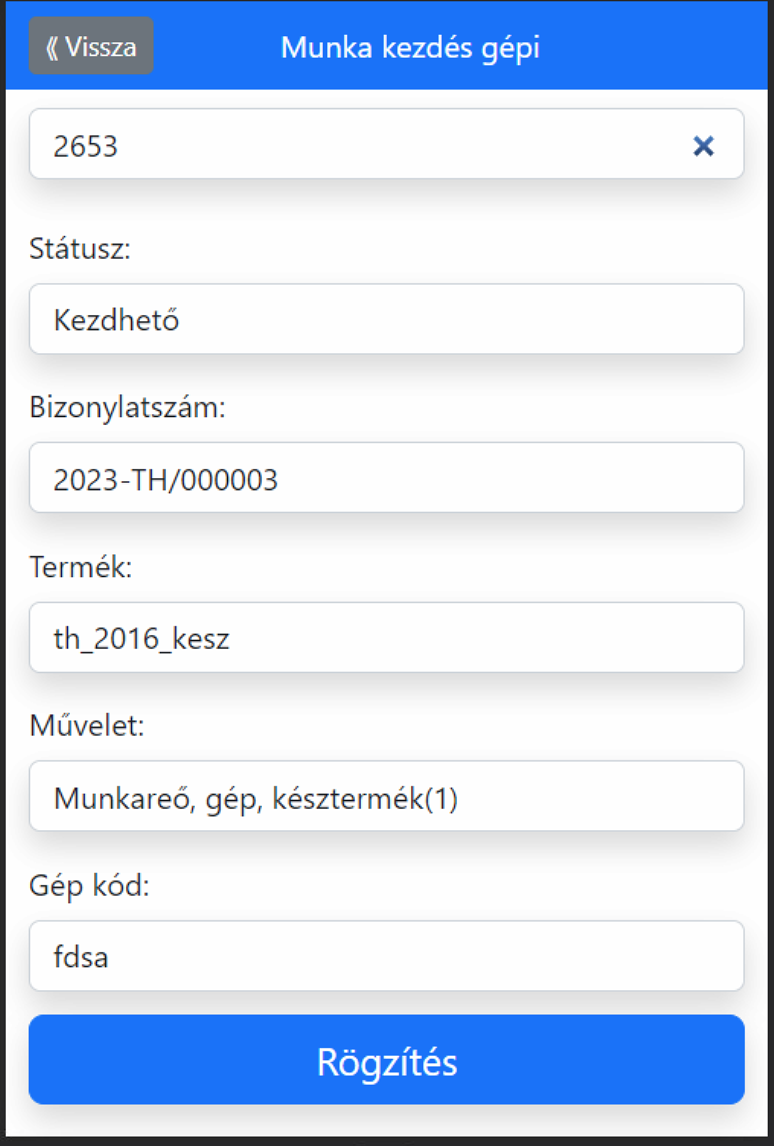Clear the 2653 search field
This screenshot has width=774, height=1146.
[704, 146]
